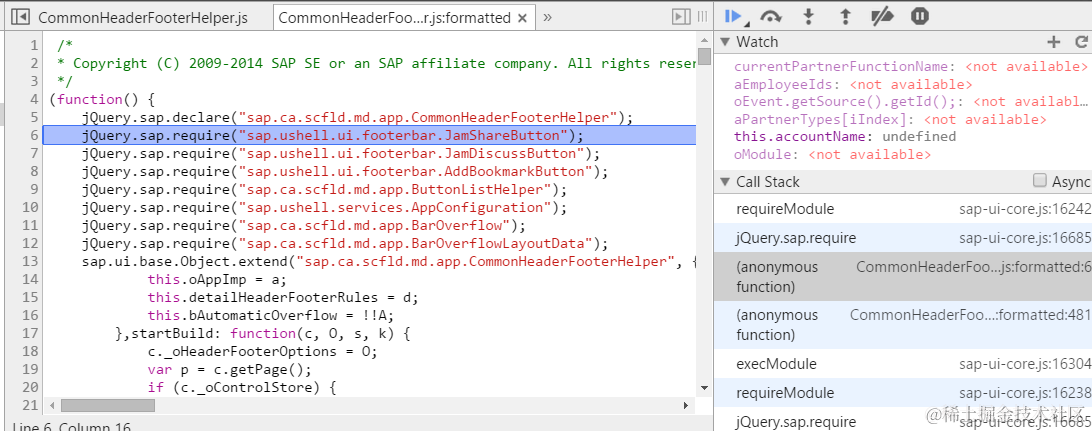Show more tabs overflow chevron

coord(547,17)
